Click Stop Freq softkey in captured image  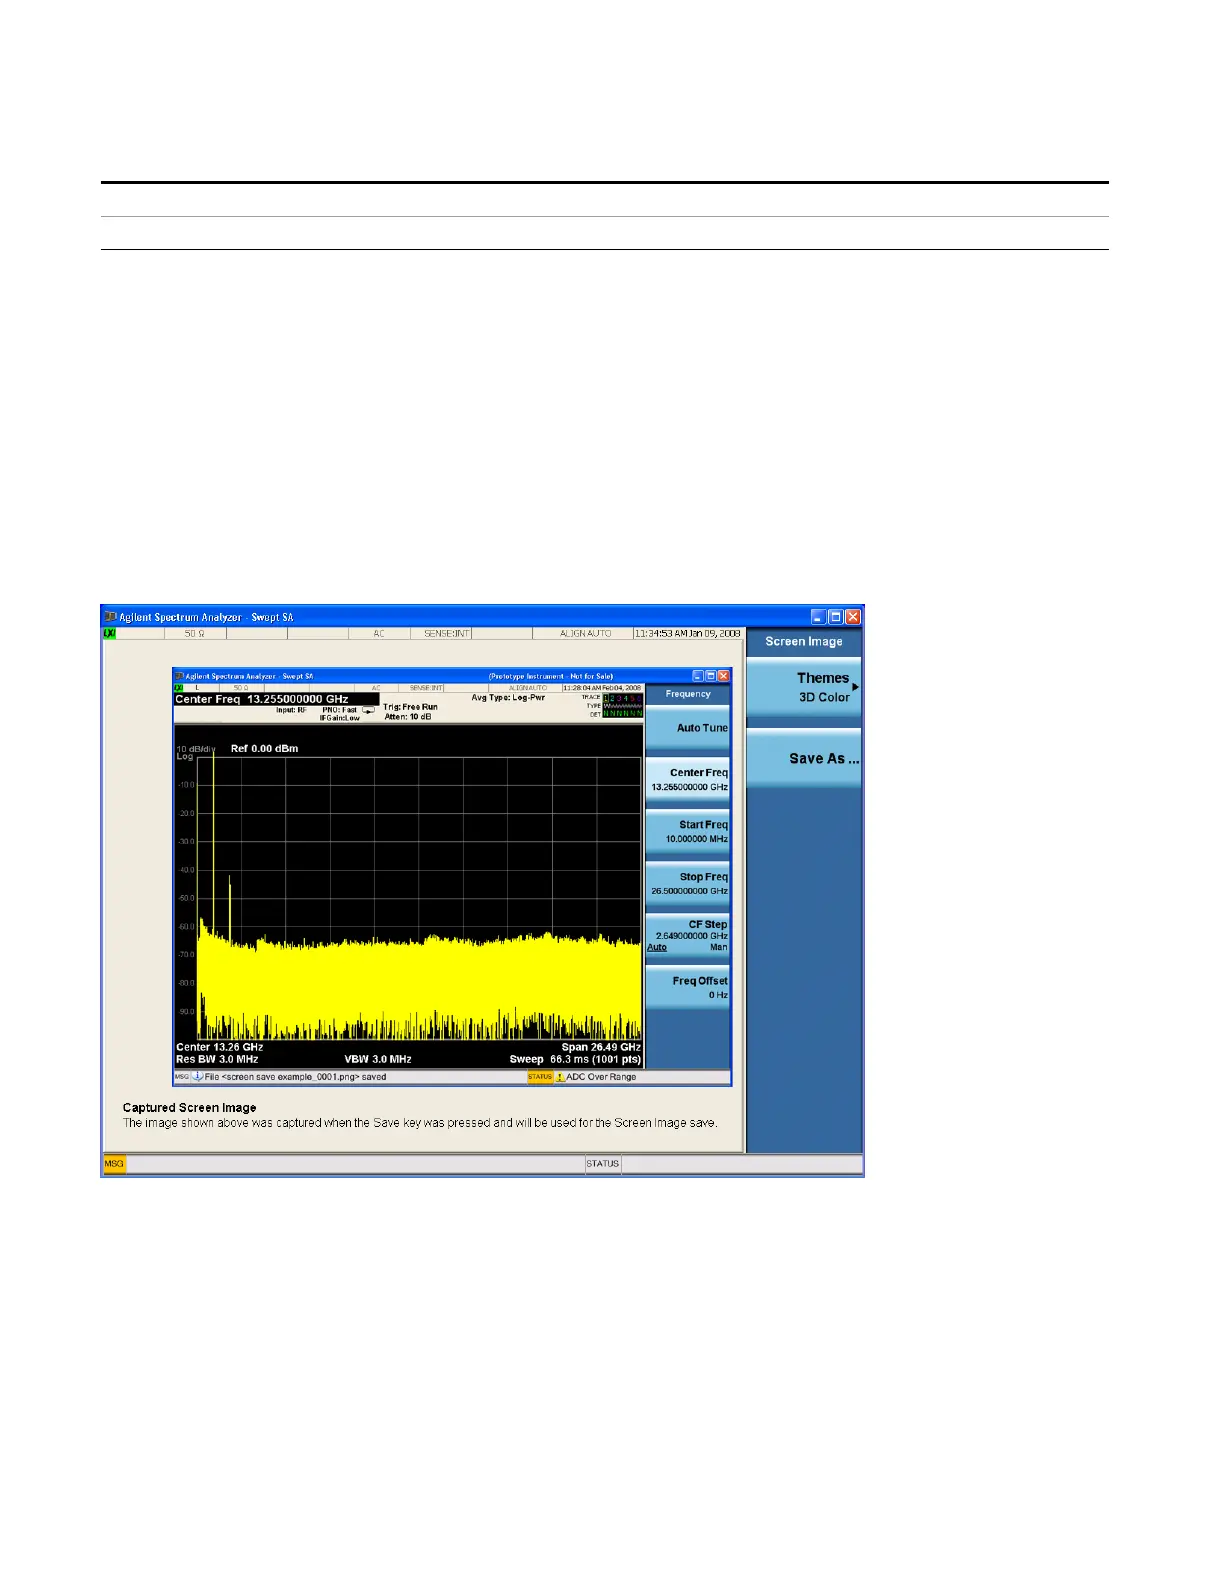(x=688, y=884)
